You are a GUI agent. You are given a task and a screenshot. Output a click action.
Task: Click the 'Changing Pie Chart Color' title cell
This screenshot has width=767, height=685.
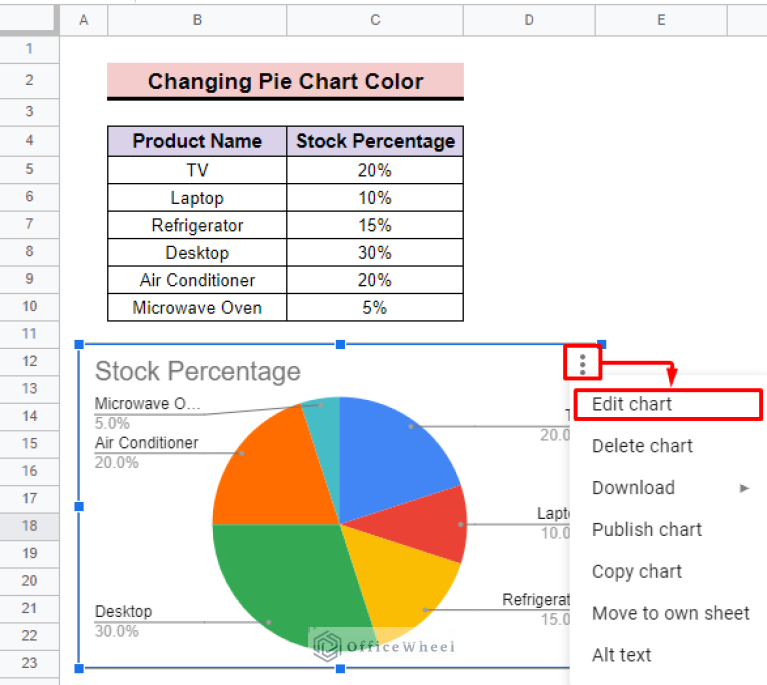point(285,81)
